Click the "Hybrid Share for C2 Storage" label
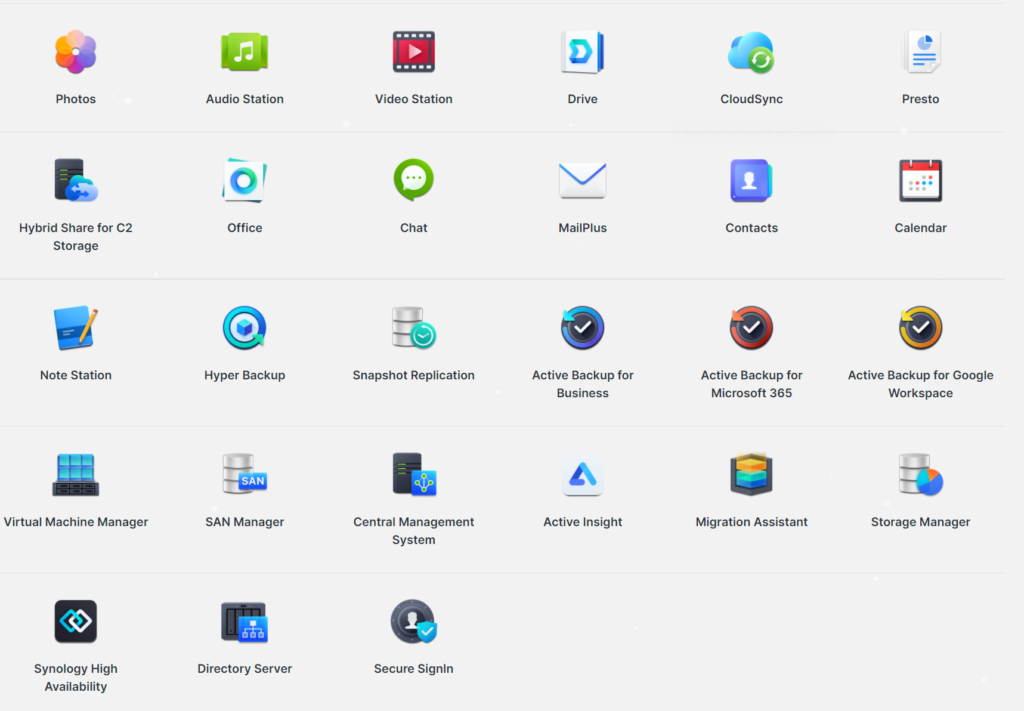 pyautogui.click(x=76, y=236)
